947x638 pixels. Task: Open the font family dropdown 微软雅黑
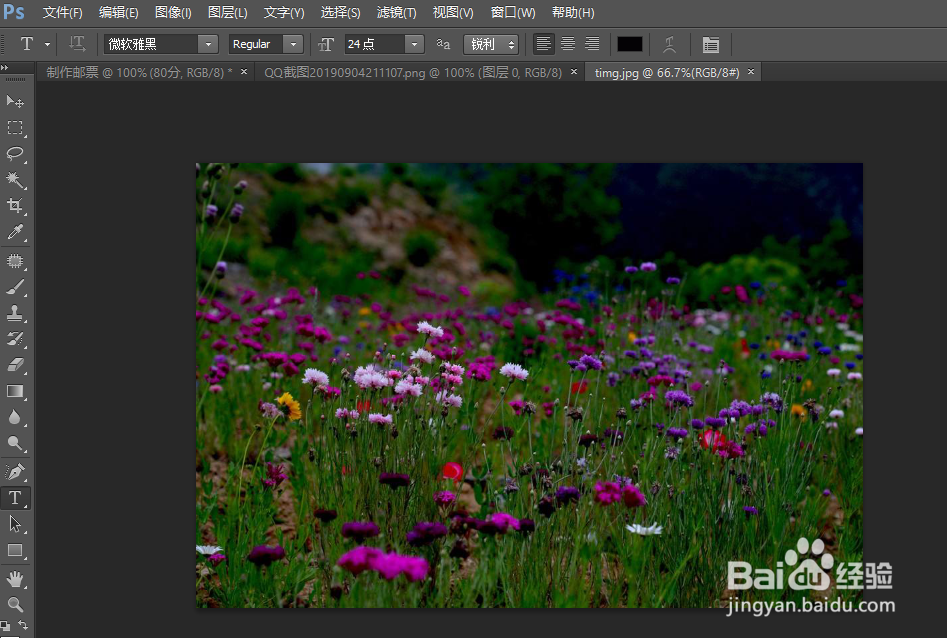click(x=208, y=44)
